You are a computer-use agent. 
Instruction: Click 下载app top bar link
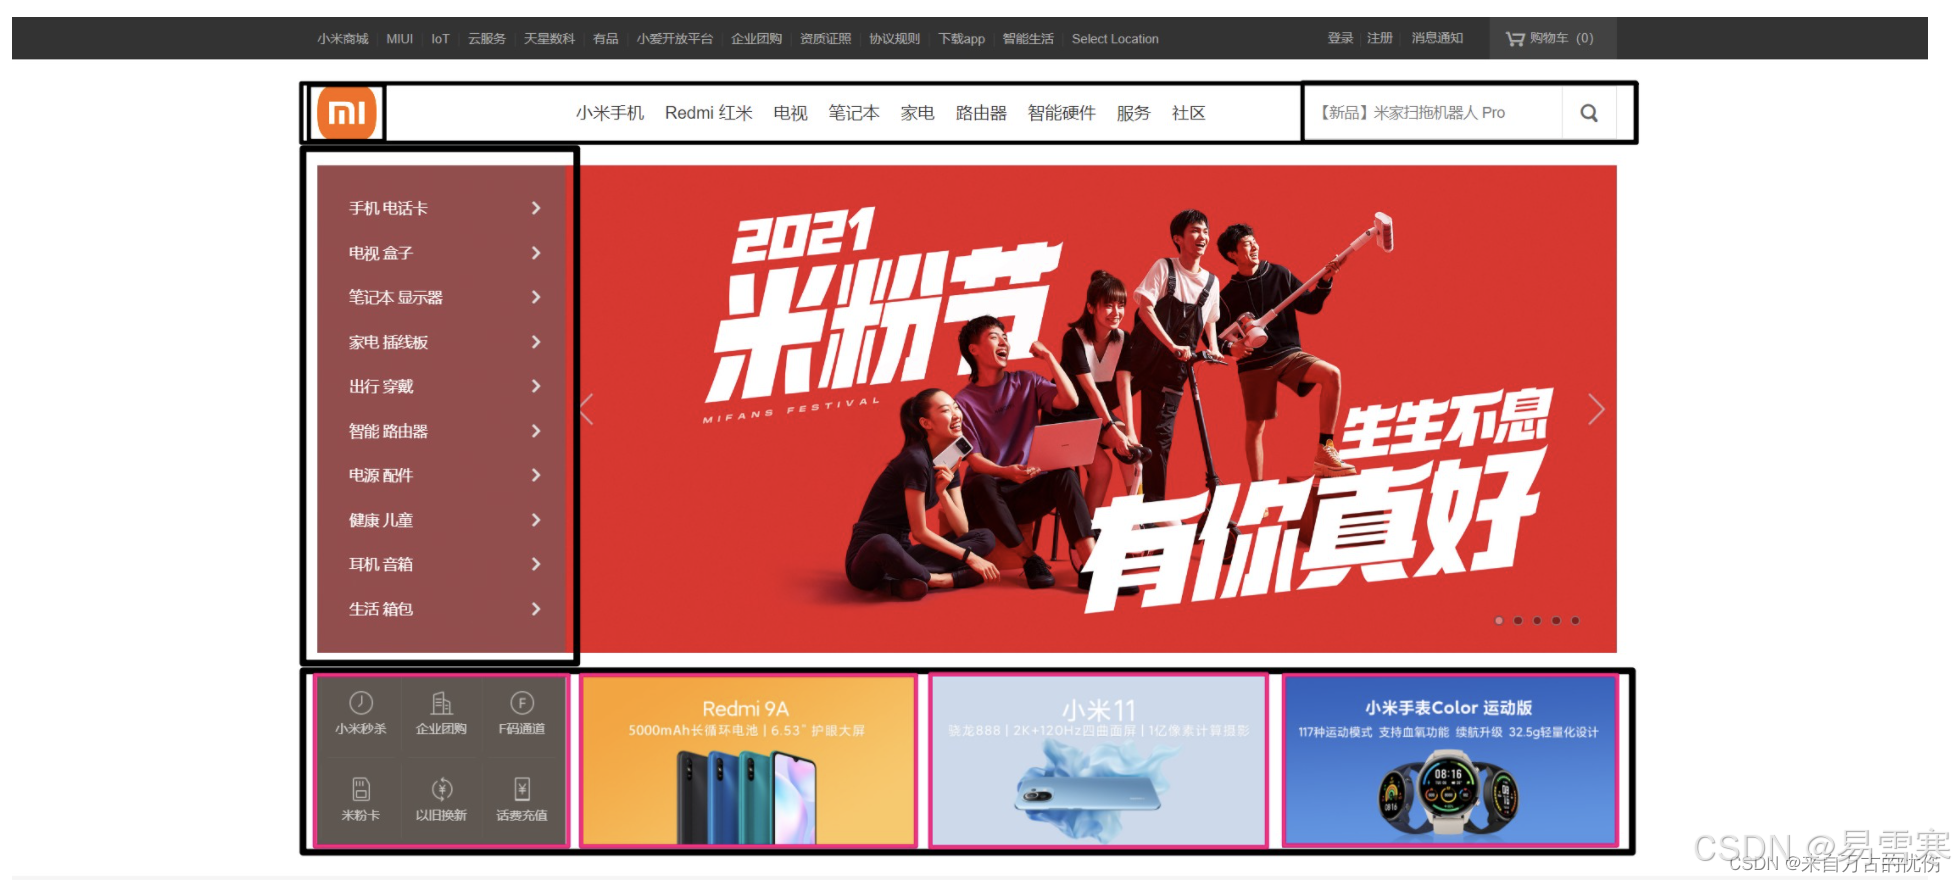(x=962, y=39)
